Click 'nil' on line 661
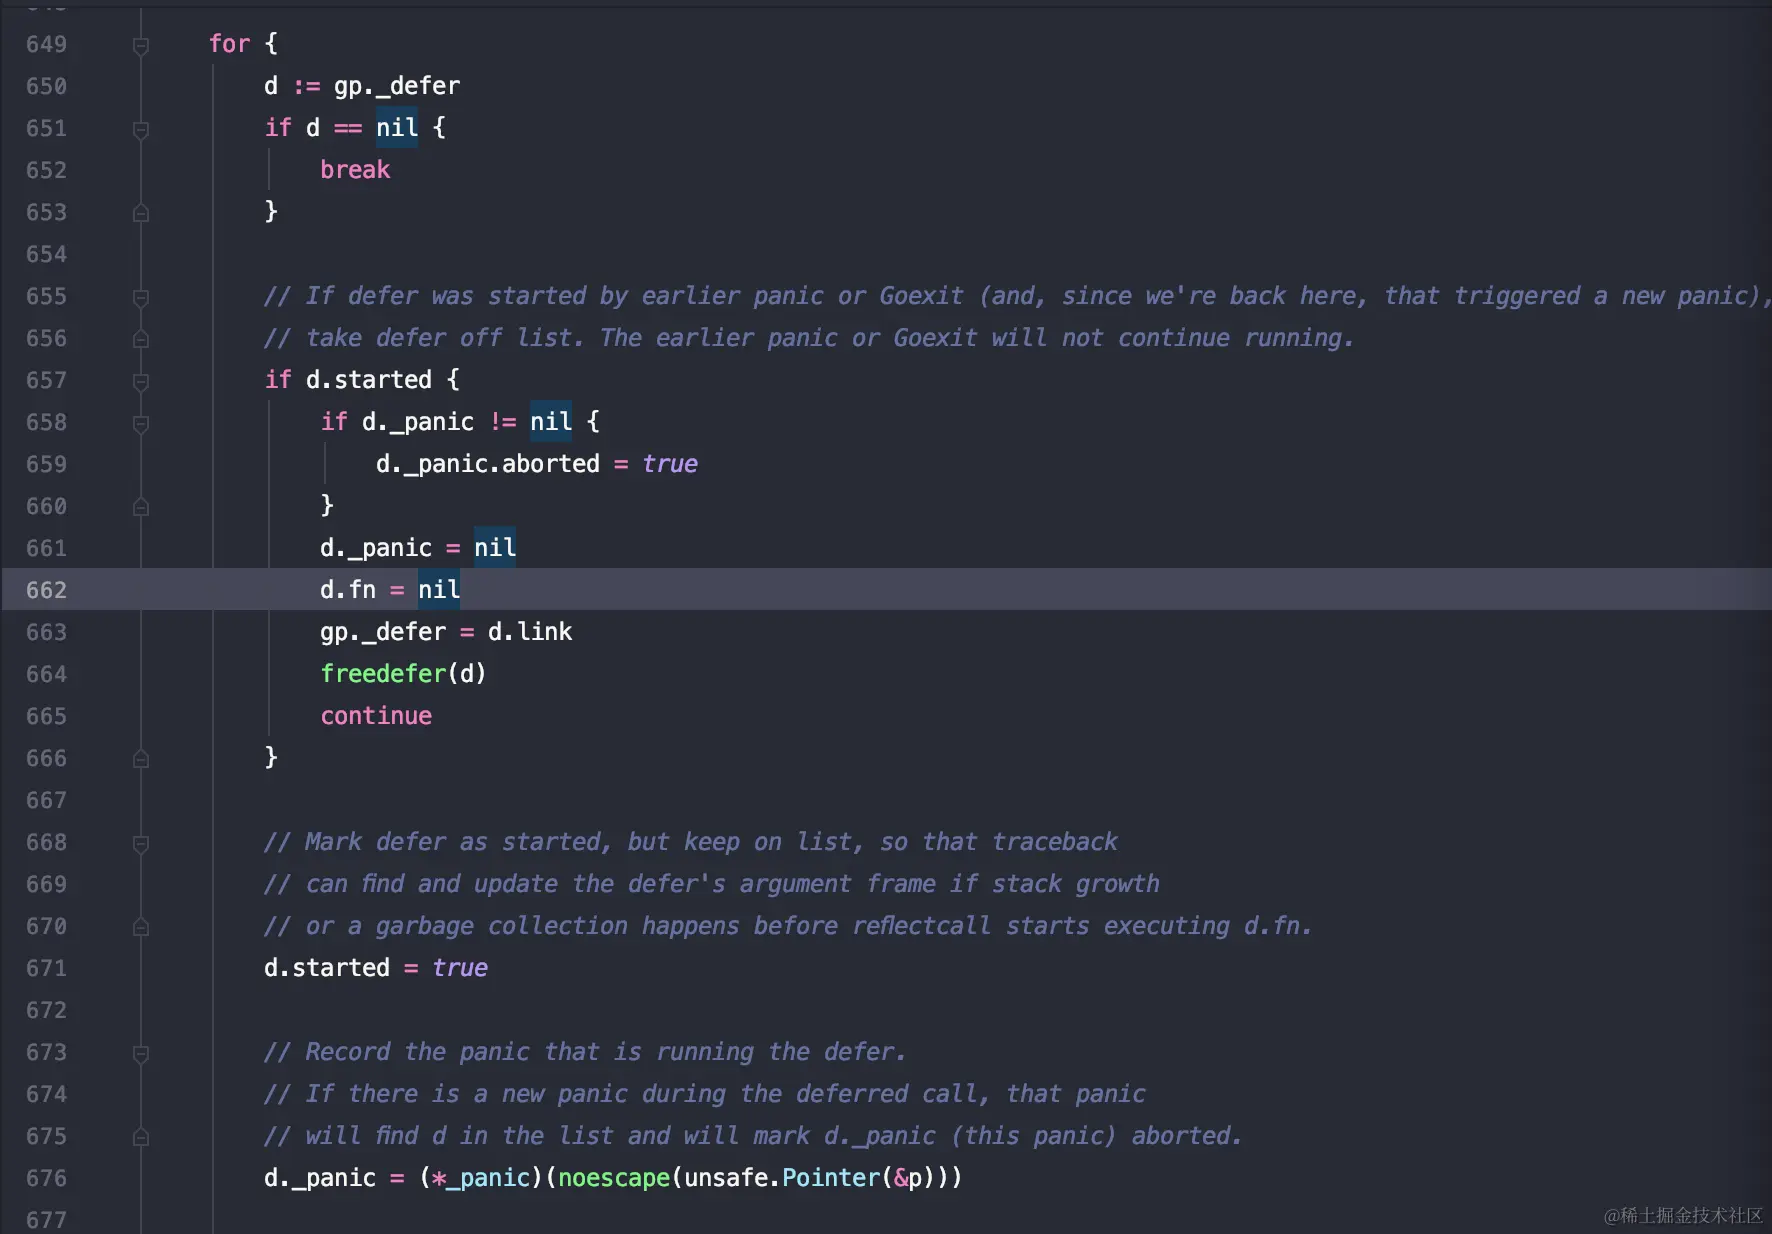Viewport: 1772px width, 1234px height. coord(495,548)
